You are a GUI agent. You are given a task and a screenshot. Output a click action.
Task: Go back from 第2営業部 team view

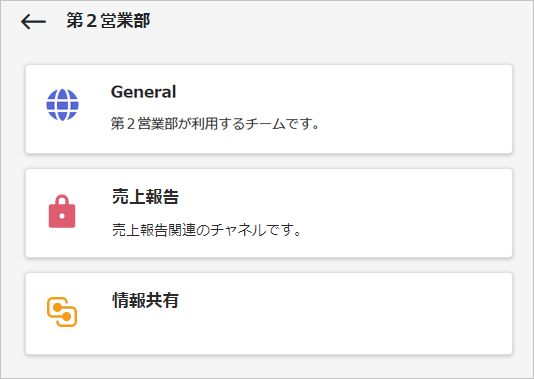tap(33, 21)
